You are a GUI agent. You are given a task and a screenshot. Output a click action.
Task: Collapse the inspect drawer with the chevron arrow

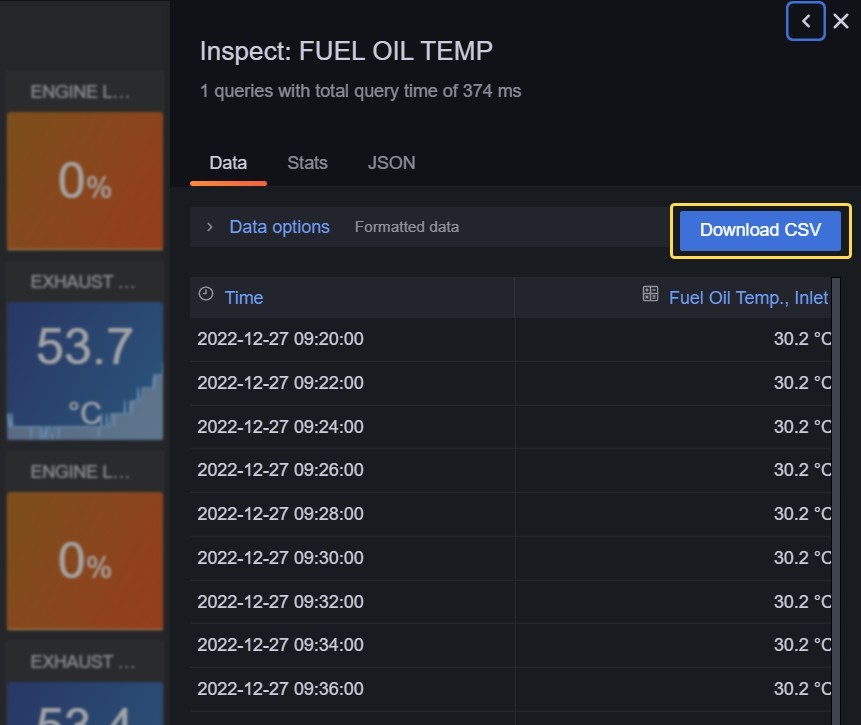click(806, 21)
